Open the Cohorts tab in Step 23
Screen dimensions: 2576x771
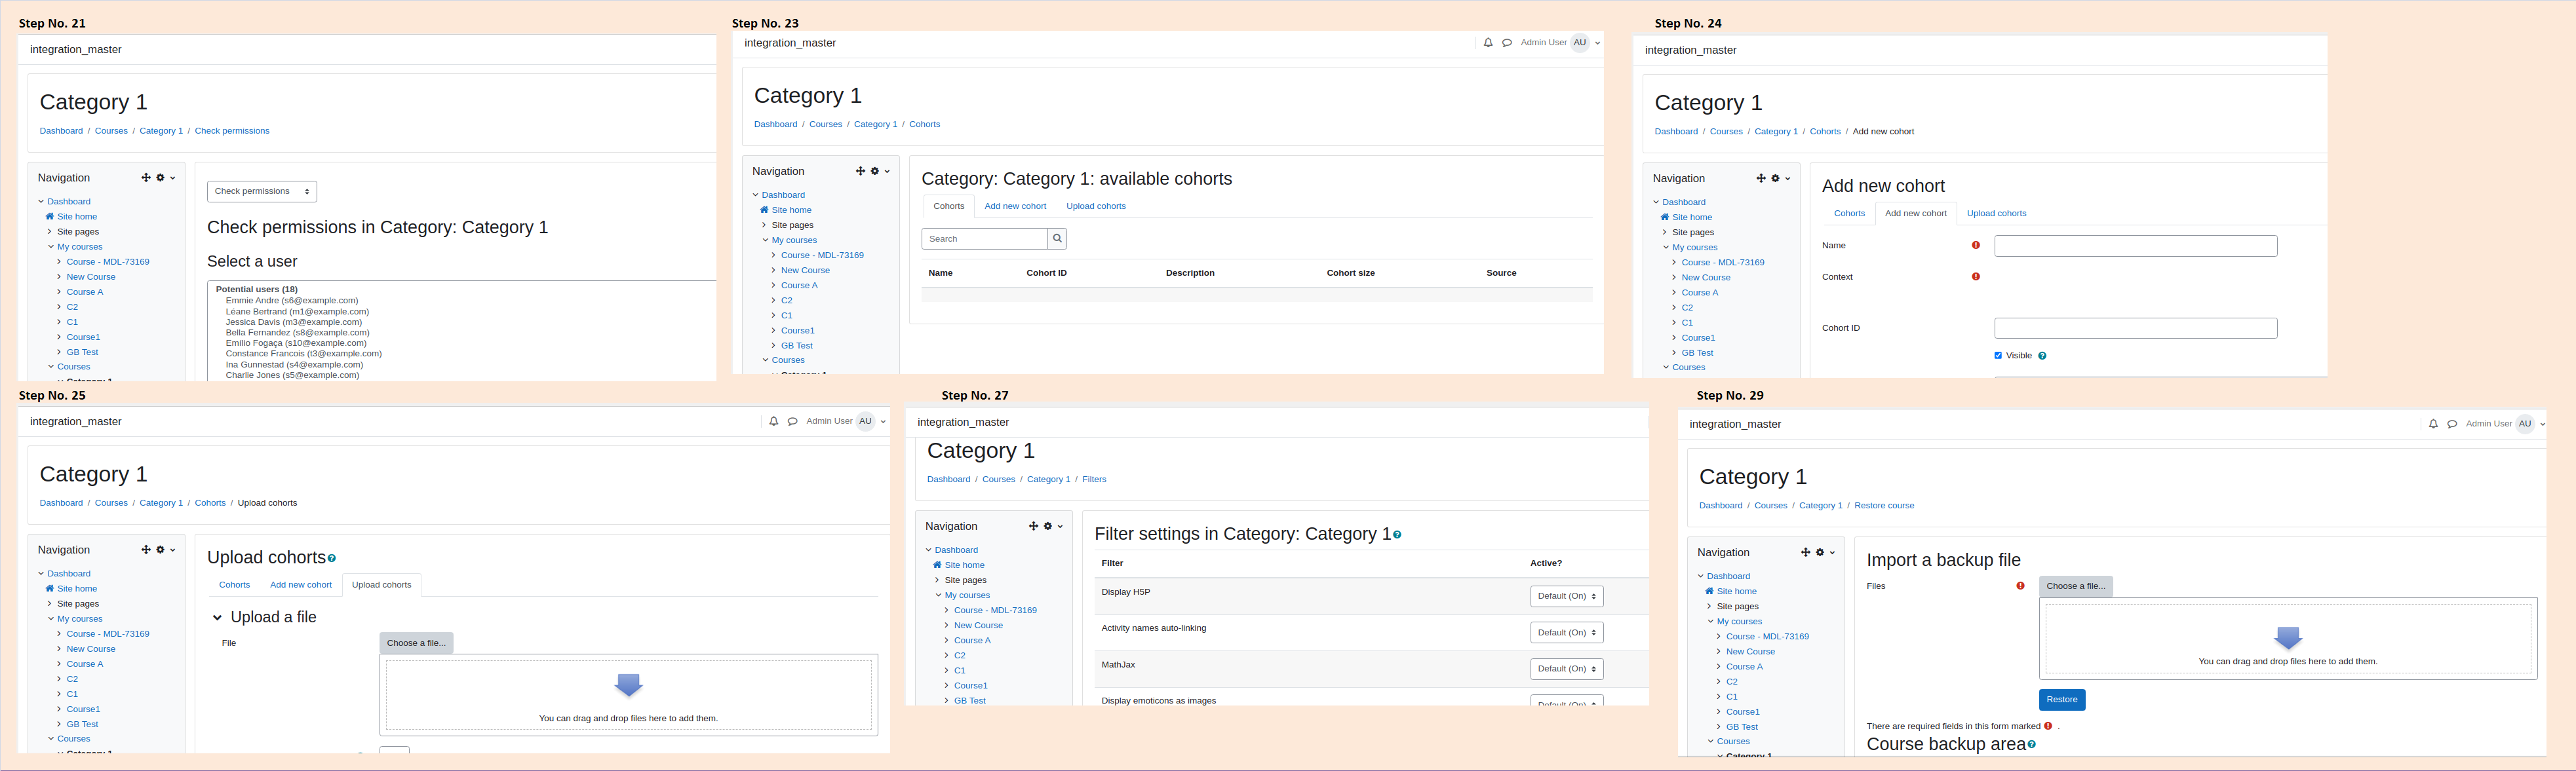pyautogui.click(x=949, y=206)
